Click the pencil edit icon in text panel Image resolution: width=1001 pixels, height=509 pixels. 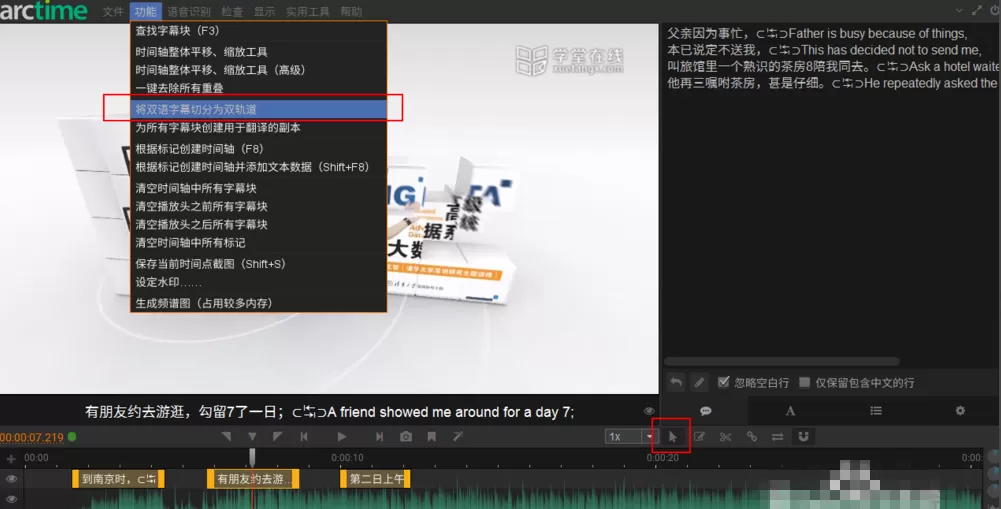click(x=700, y=383)
